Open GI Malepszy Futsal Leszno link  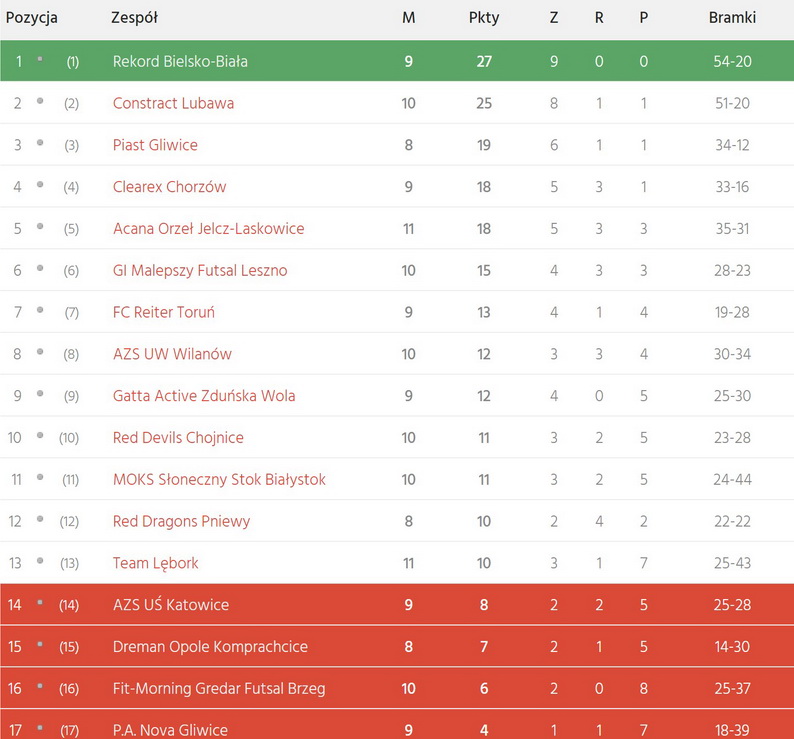tap(200, 270)
